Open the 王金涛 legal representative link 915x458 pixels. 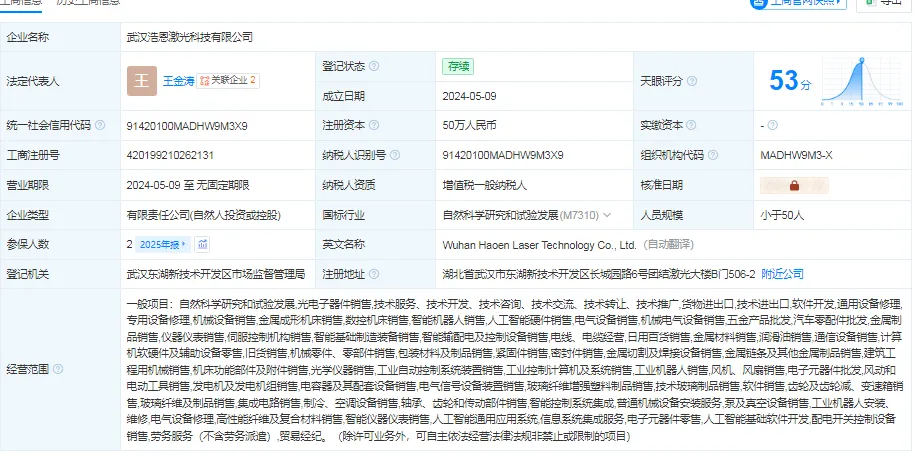click(x=179, y=81)
